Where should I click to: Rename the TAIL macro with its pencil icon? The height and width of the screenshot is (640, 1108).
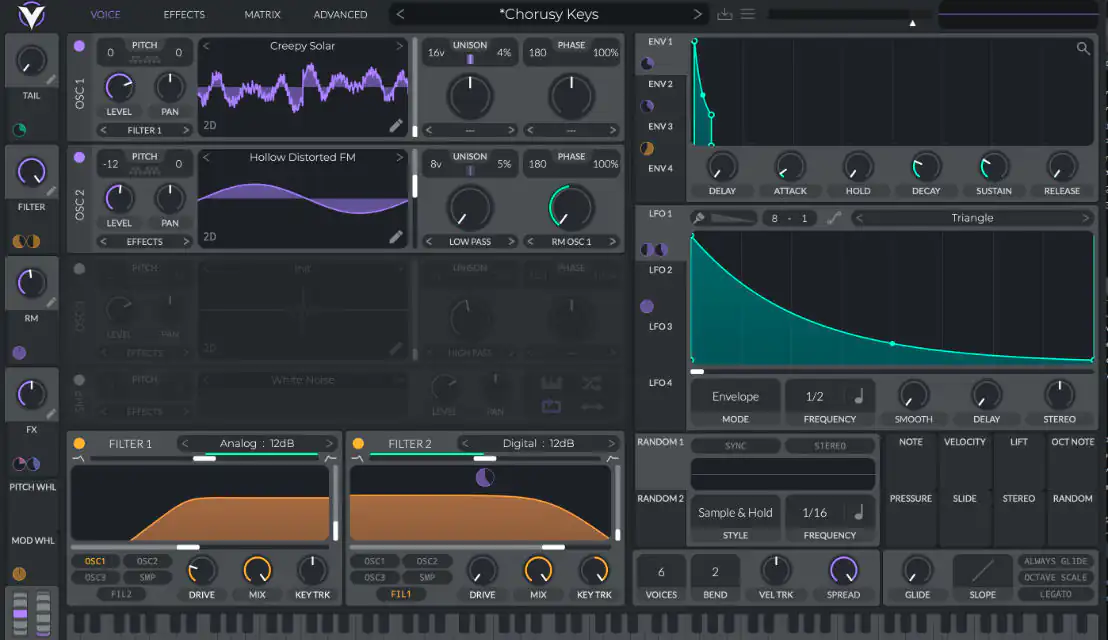pyautogui.click(x=51, y=79)
